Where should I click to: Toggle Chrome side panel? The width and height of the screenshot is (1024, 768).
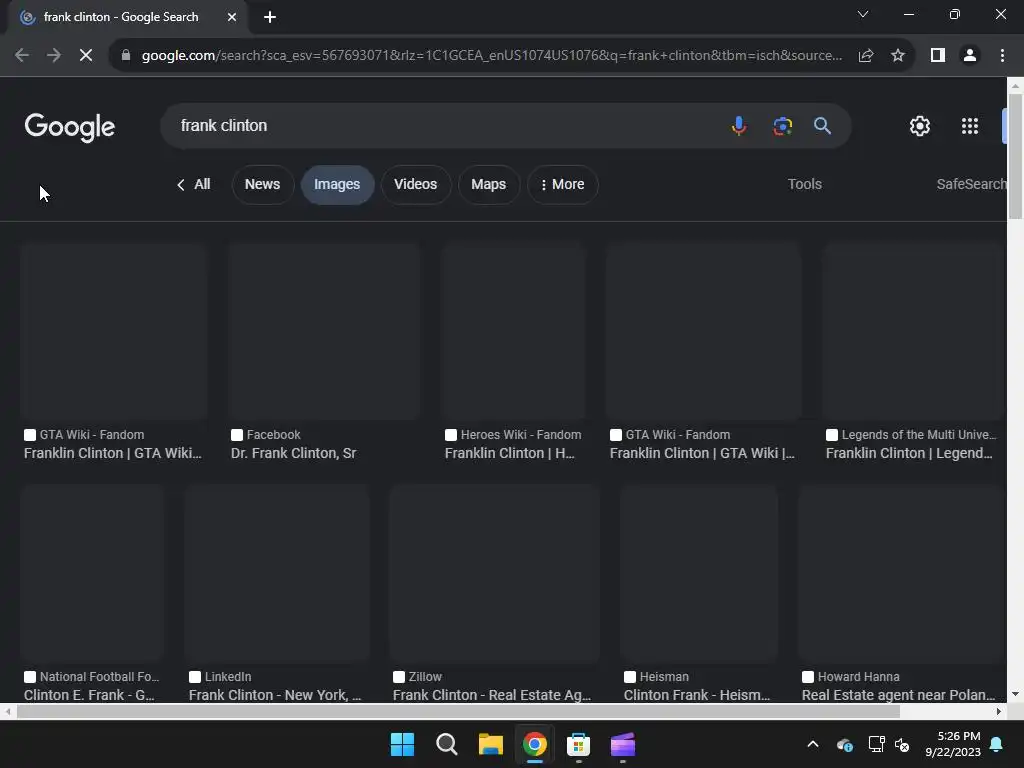pos(938,56)
